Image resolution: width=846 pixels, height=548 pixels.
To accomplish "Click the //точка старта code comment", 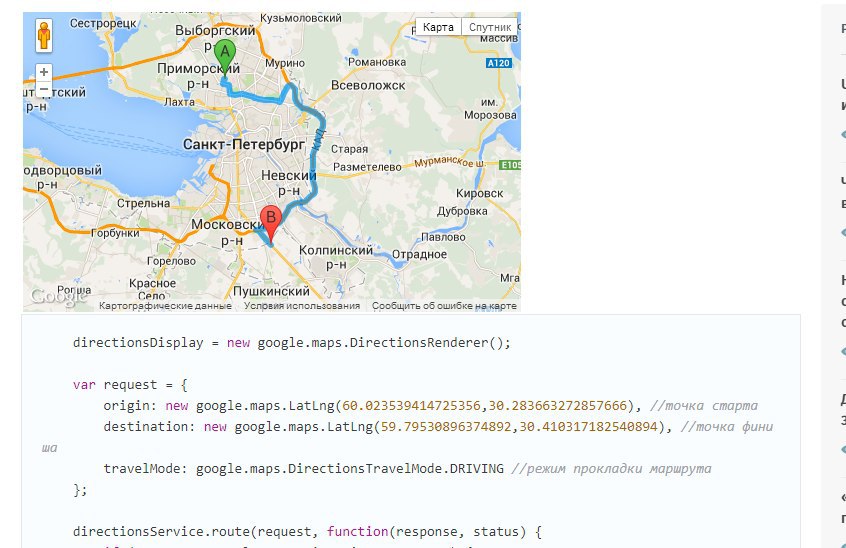I will 704,406.
